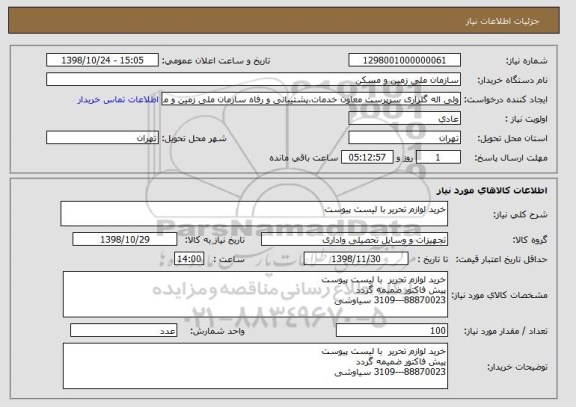Select the priority field عادی
Screen dimensions: 576x407
(x=404, y=119)
